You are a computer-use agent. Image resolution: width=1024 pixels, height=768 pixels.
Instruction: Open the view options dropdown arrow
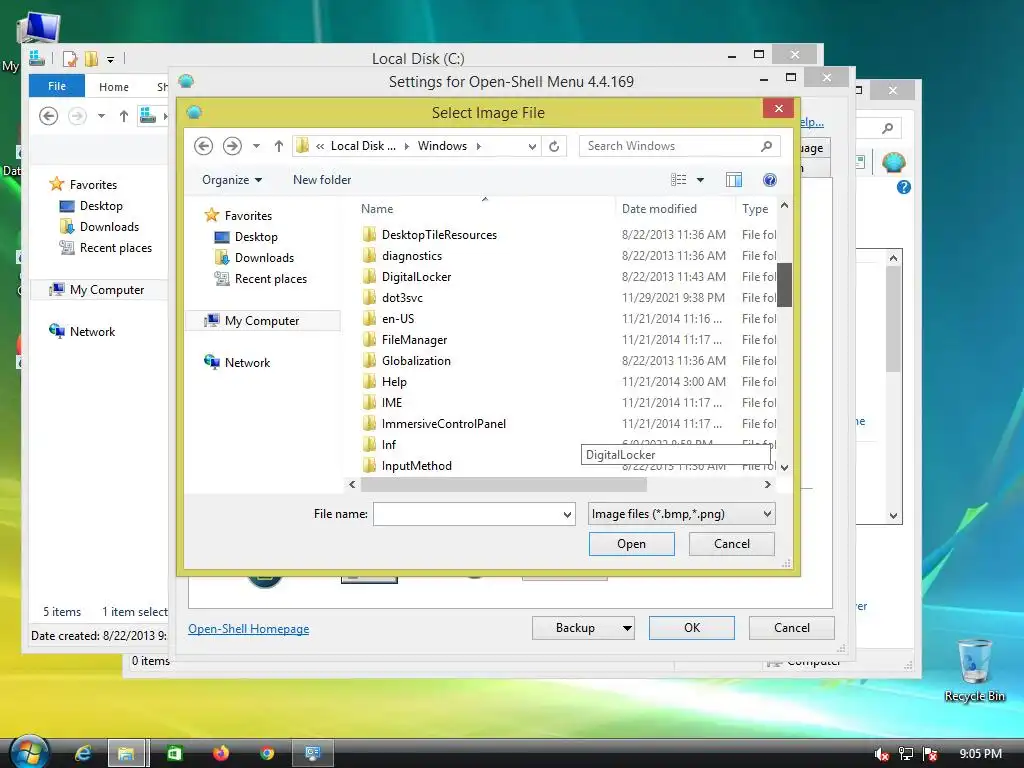click(x=700, y=180)
